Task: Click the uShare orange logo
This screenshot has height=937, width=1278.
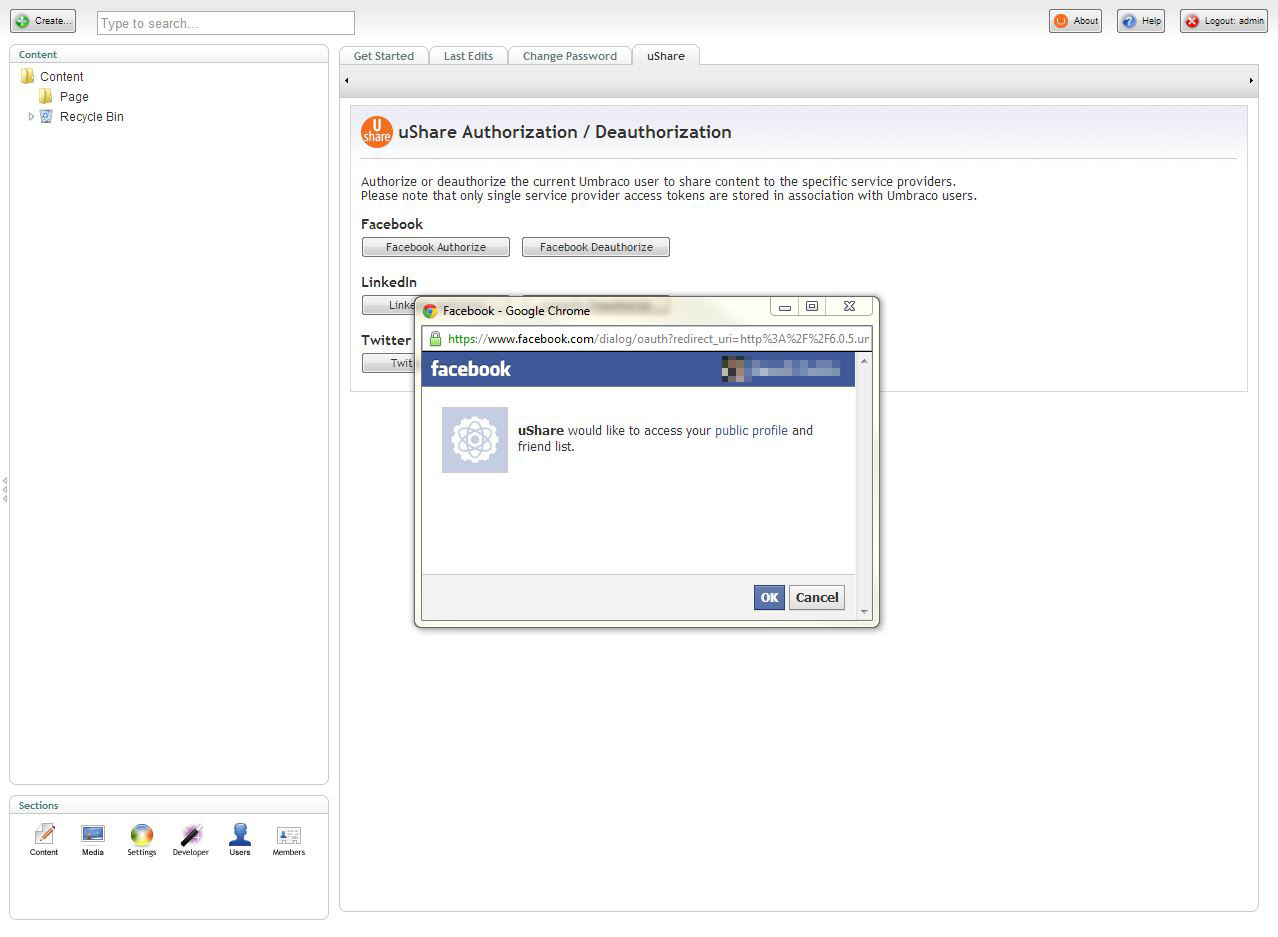Action: (x=377, y=132)
